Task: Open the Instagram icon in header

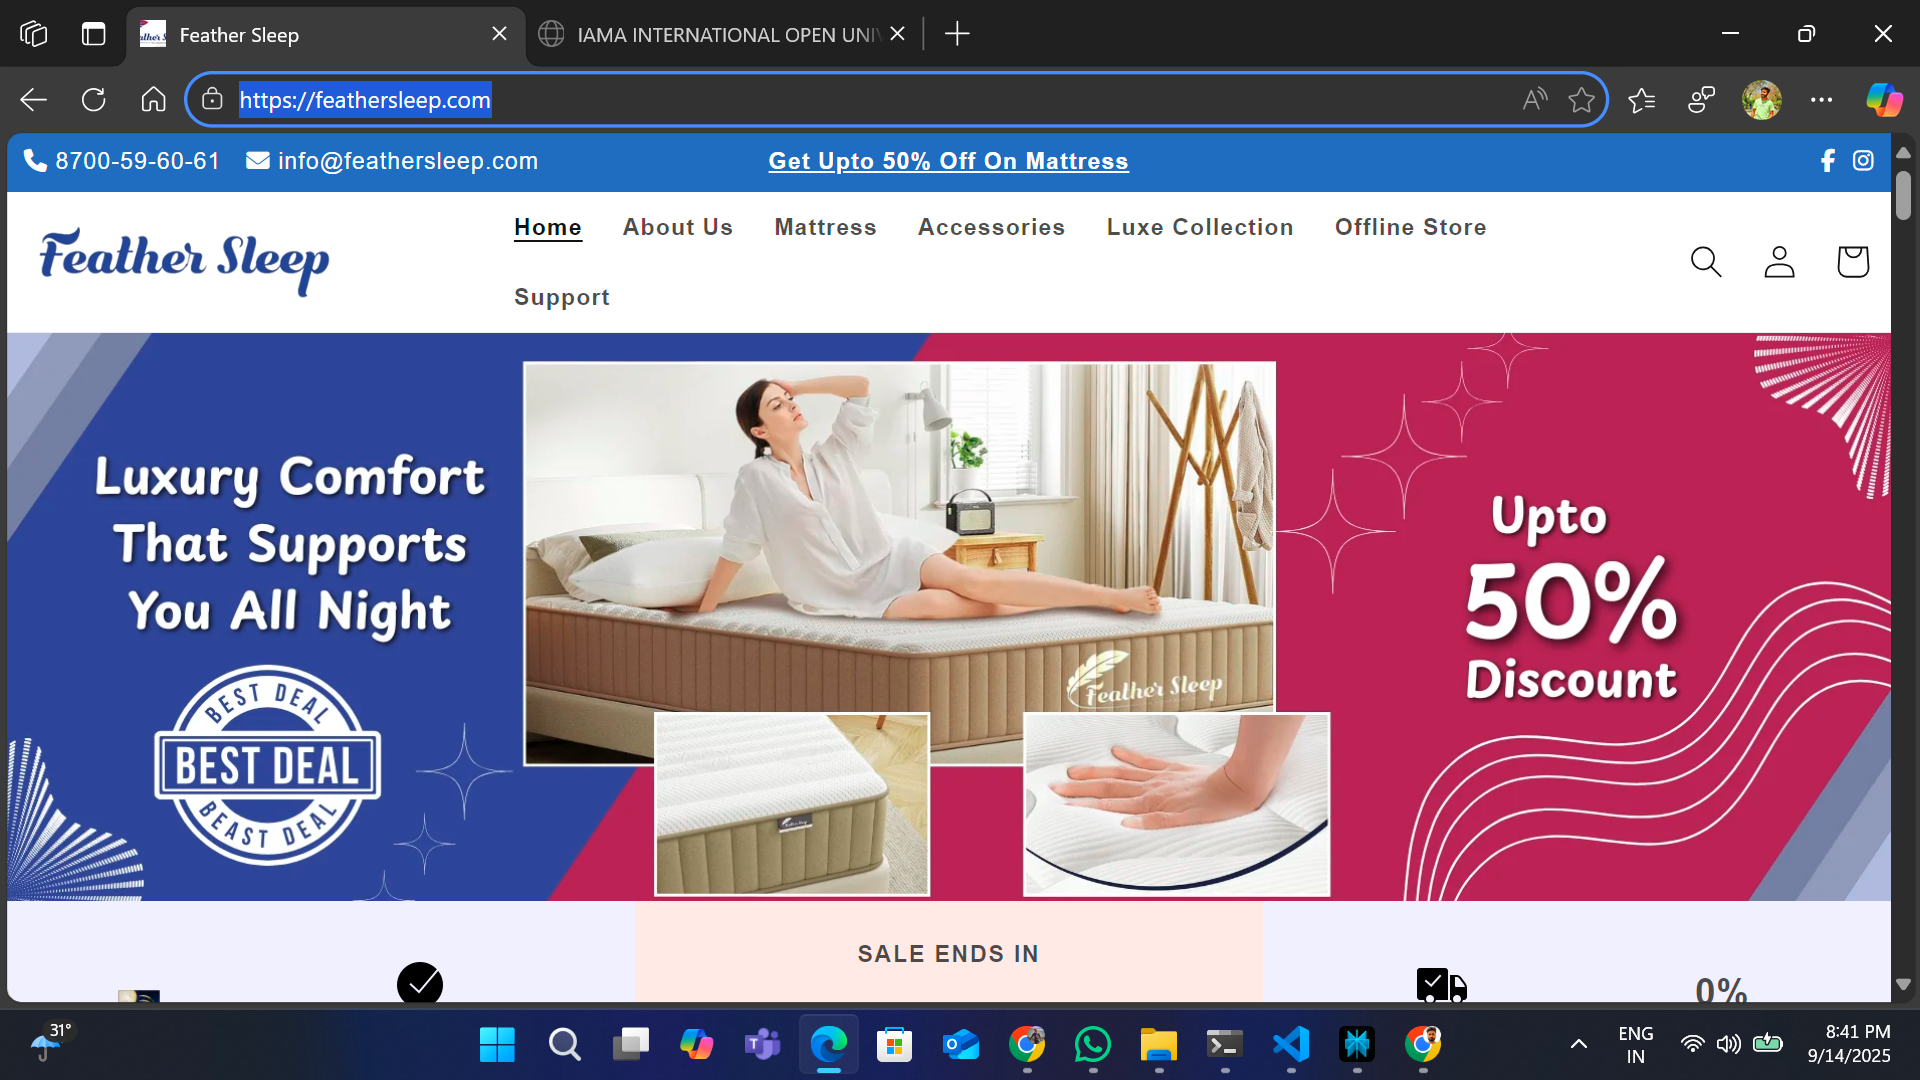Action: pyautogui.click(x=1863, y=161)
